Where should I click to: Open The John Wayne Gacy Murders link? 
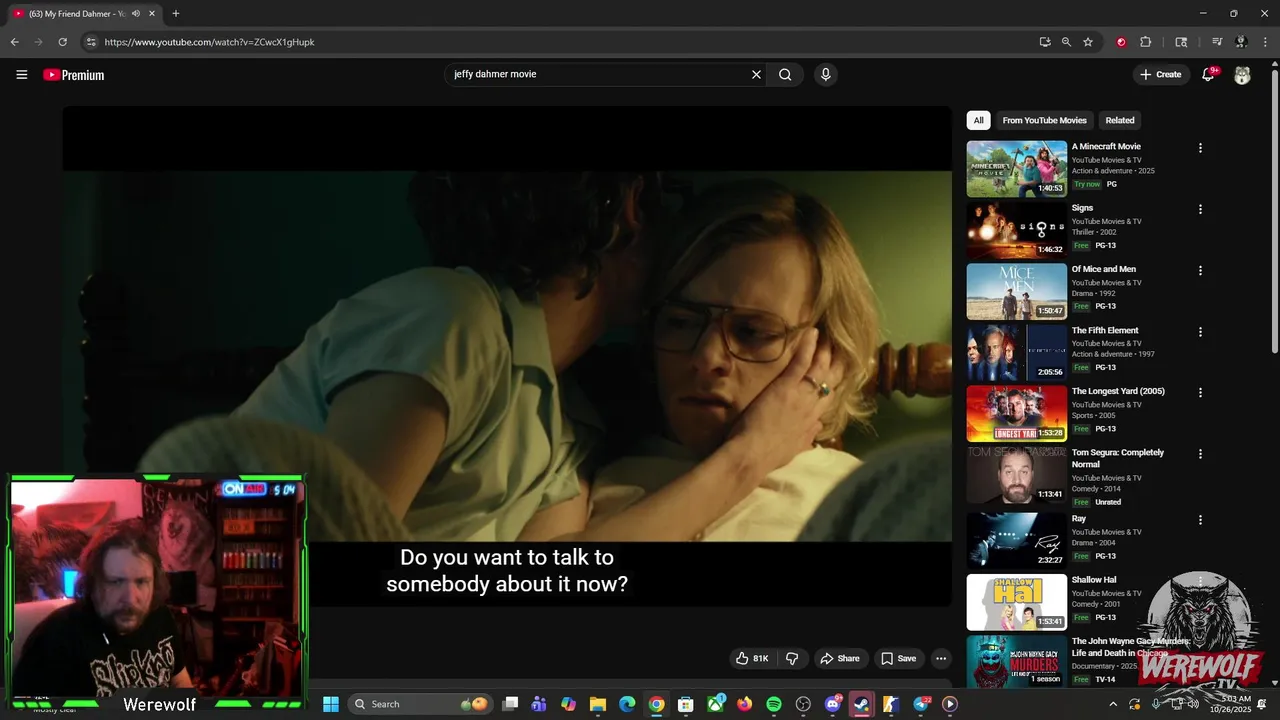coord(1131,647)
